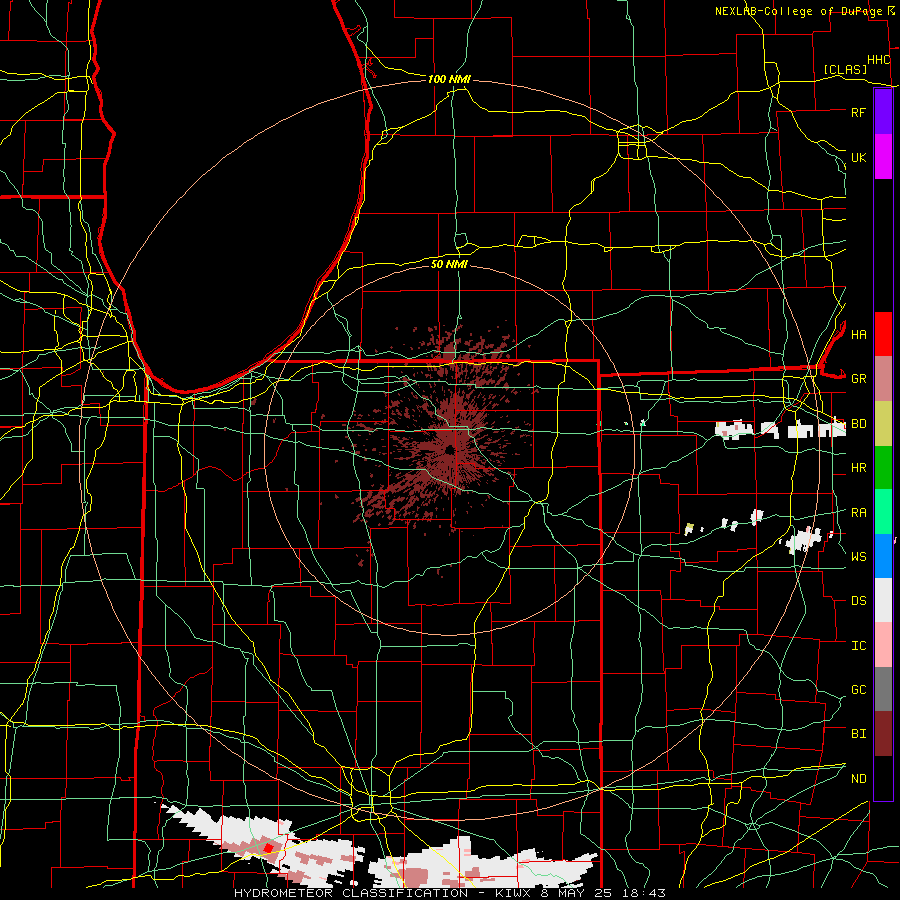Click the light pink IC legend swatch
The height and width of the screenshot is (900, 900).
click(x=883, y=645)
